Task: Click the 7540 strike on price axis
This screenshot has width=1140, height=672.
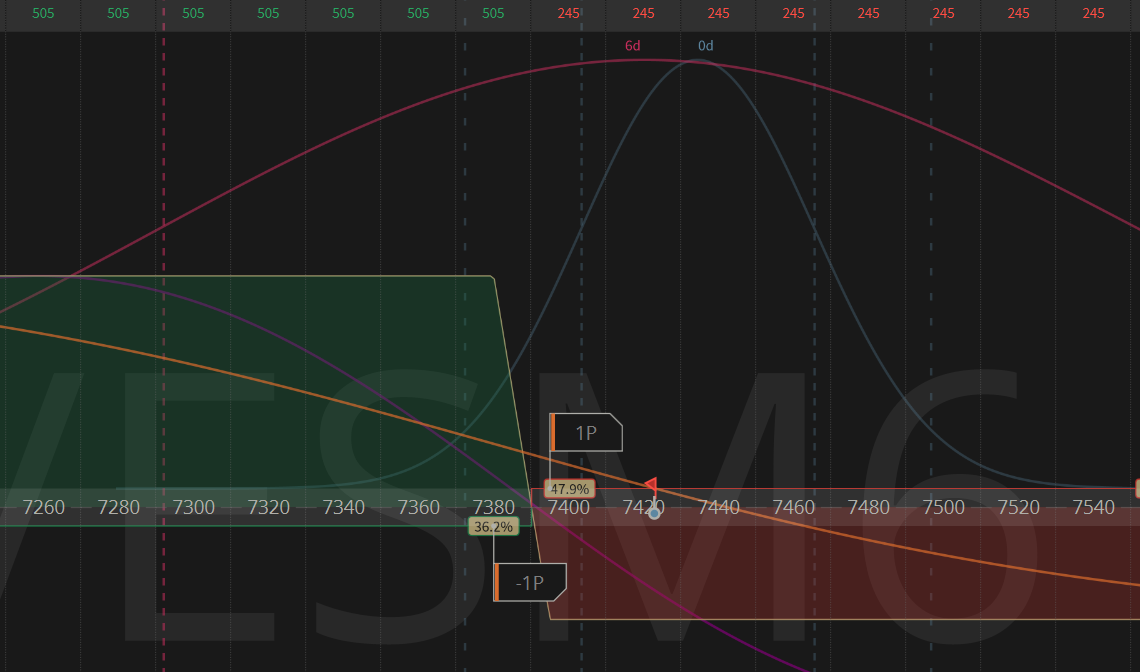Action: (1093, 507)
